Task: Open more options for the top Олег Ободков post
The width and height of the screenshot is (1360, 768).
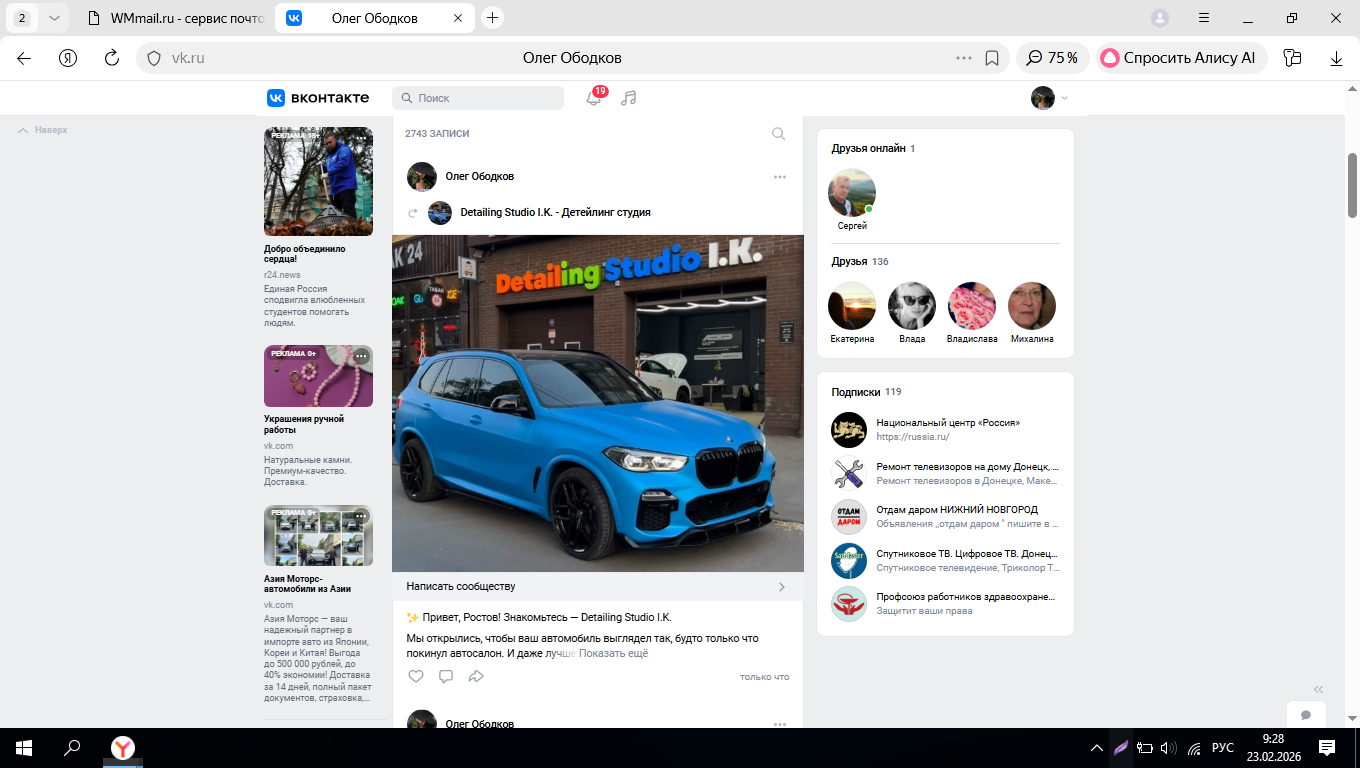Action: pos(780,177)
